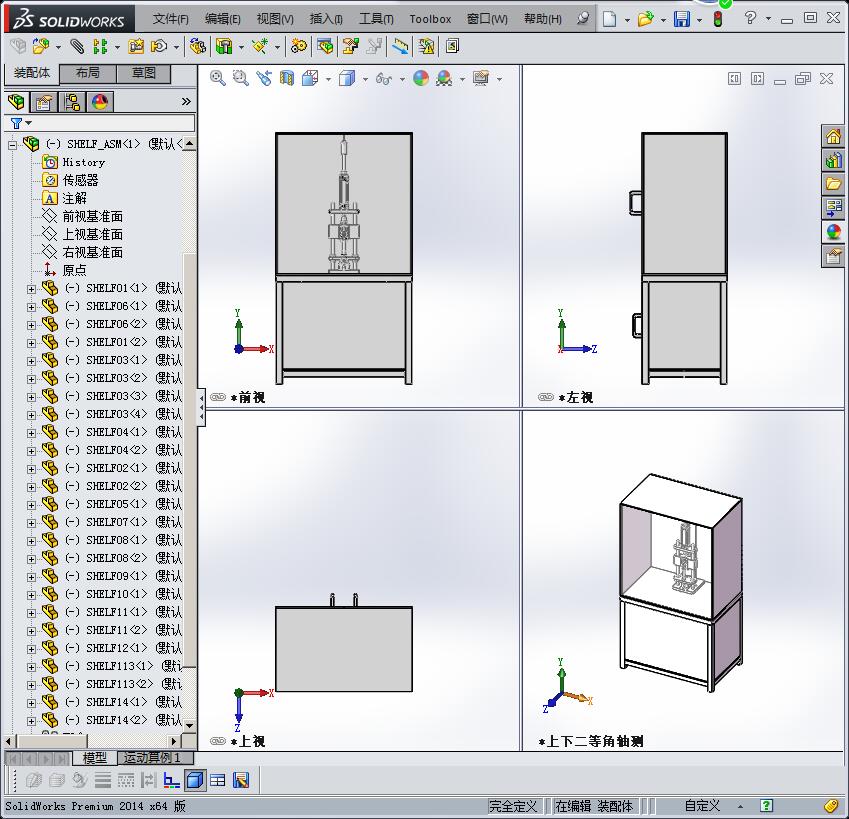Click the 传感器 folder in feature tree
849x819 pixels.
[x=80, y=180]
